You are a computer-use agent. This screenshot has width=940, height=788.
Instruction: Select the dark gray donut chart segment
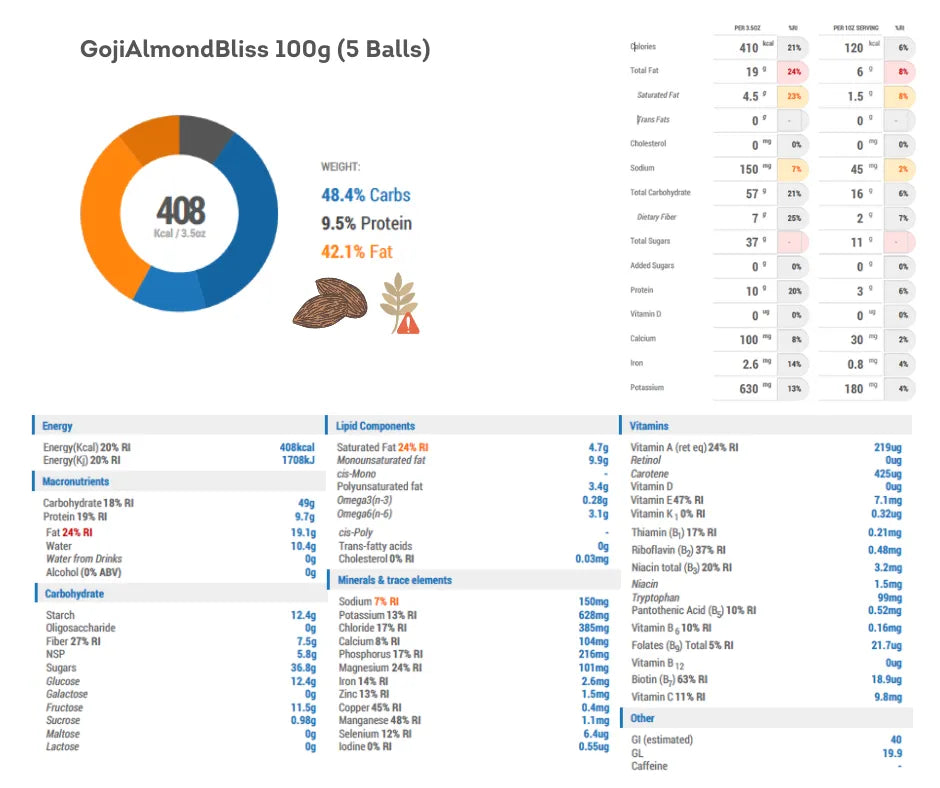click(x=206, y=138)
